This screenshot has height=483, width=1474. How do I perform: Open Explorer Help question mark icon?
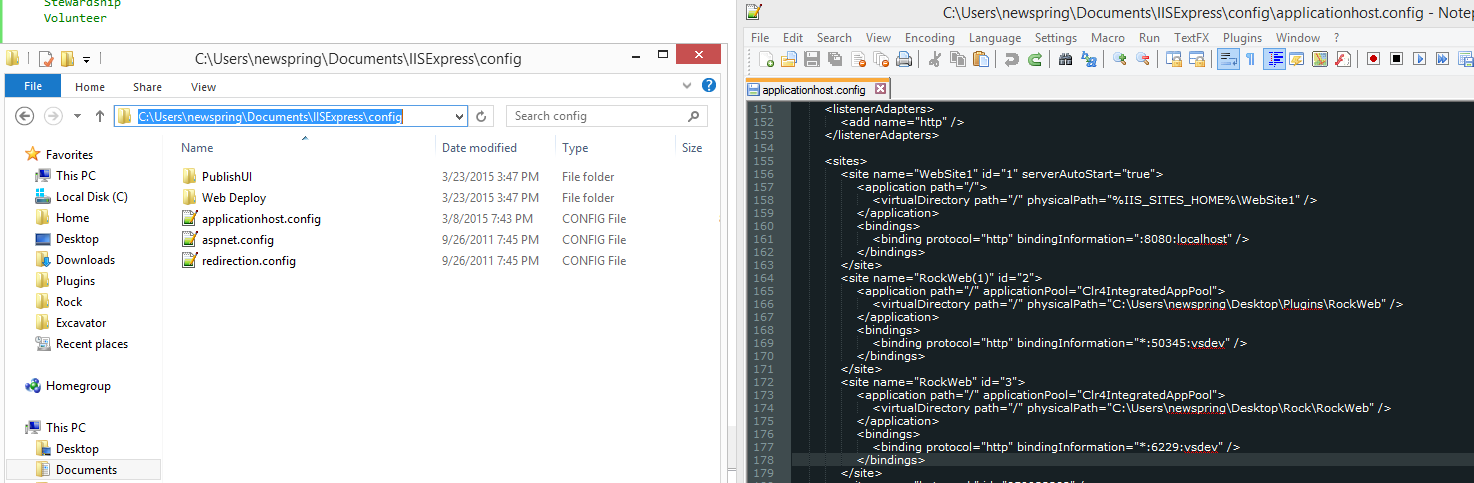coord(708,86)
